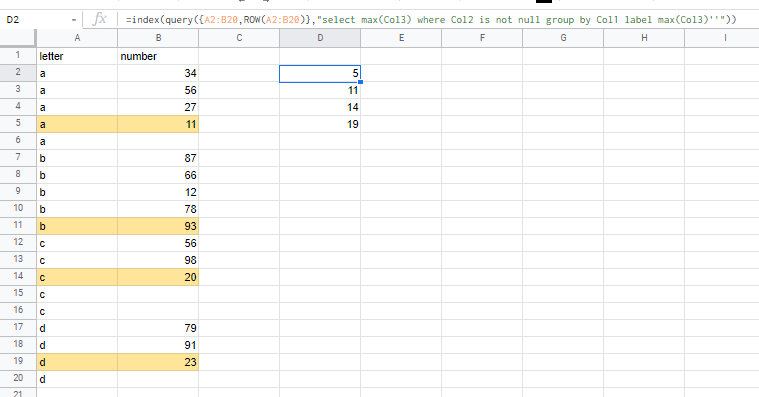This screenshot has width=759, height=397.
Task: Select row 1 header
Action: (18, 56)
